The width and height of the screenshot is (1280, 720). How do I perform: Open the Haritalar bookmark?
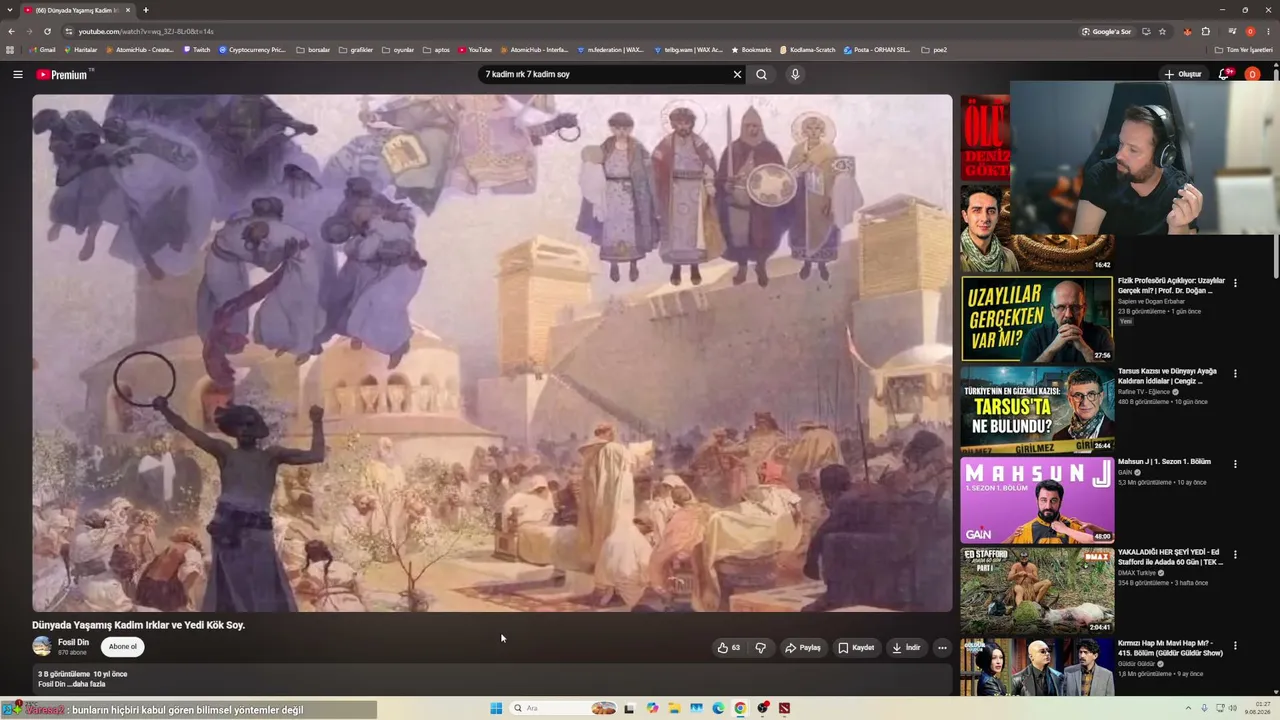click(81, 50)
